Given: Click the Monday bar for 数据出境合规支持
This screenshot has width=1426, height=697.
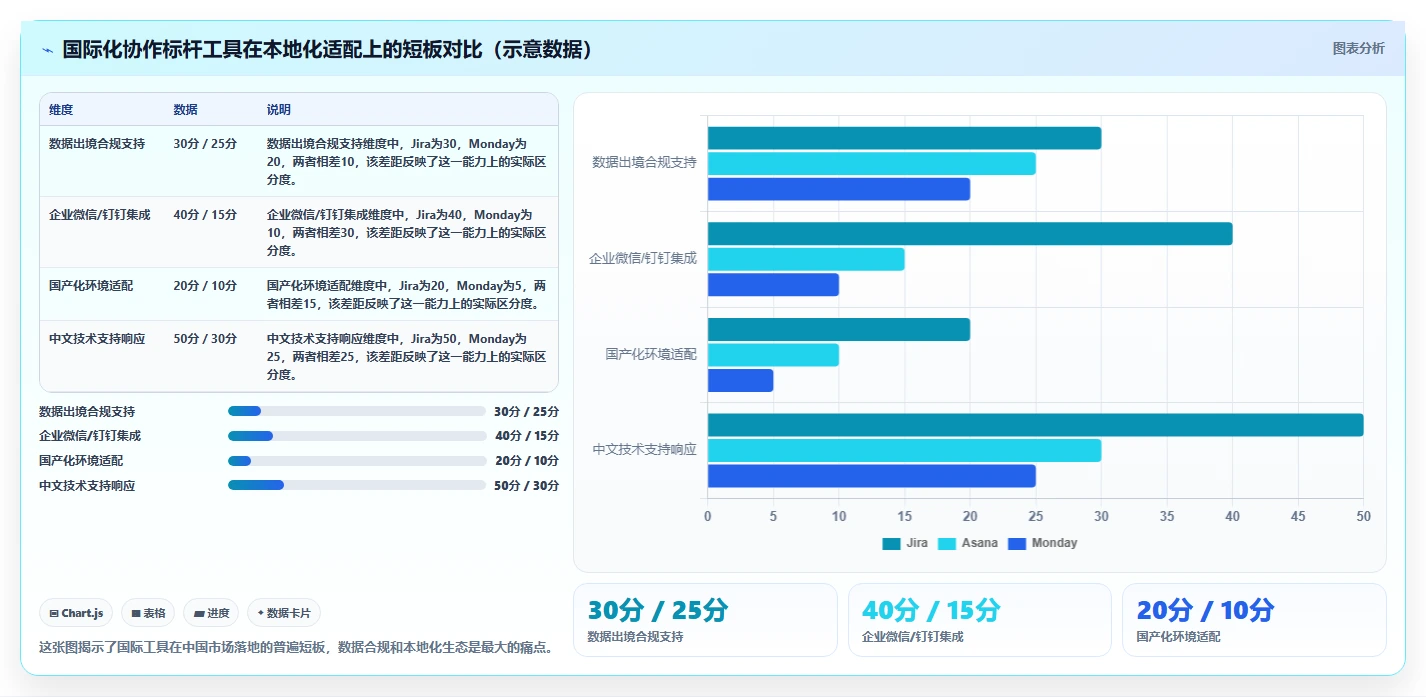Looking at the screenshot, I should (x=839, y=189).
